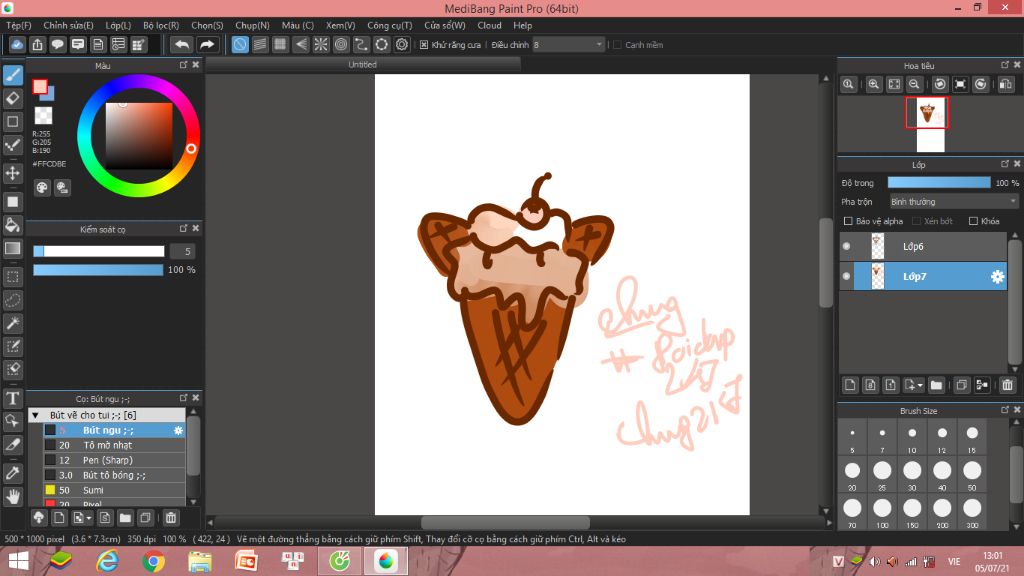Click the canvas horizontal scrollbar

(x=505, y=522)
